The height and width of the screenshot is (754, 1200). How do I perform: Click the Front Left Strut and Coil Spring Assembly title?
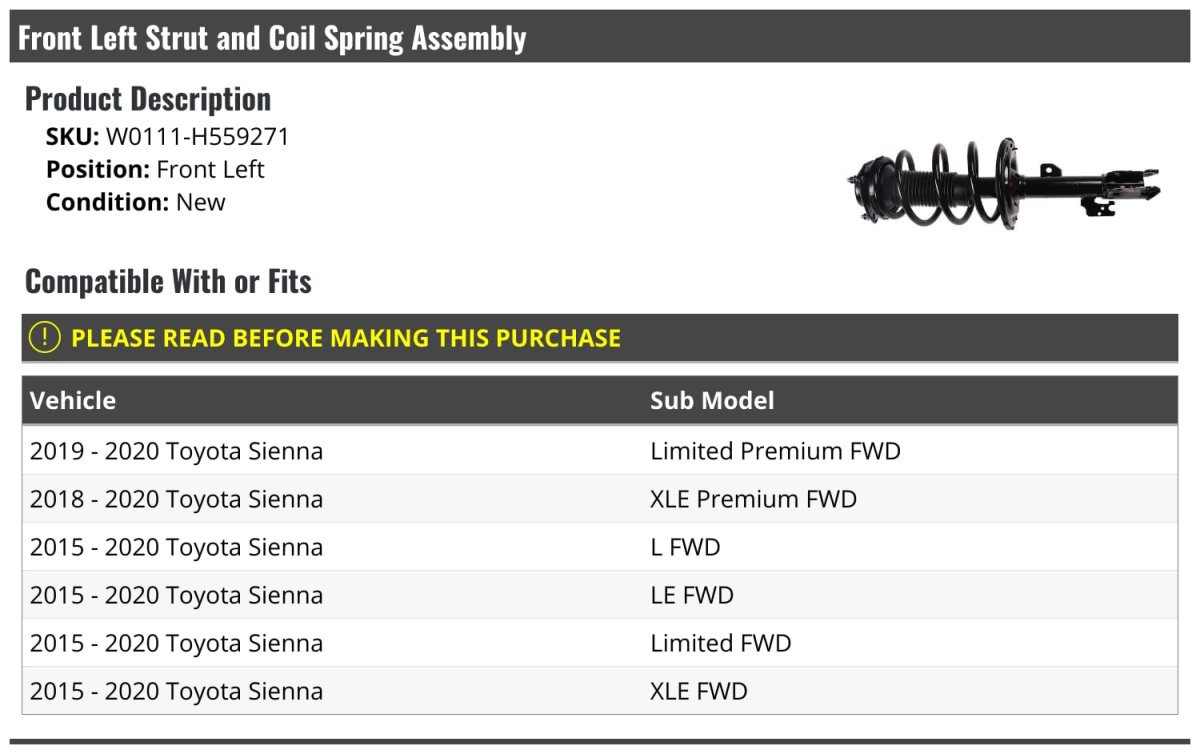tap(272, 38)
